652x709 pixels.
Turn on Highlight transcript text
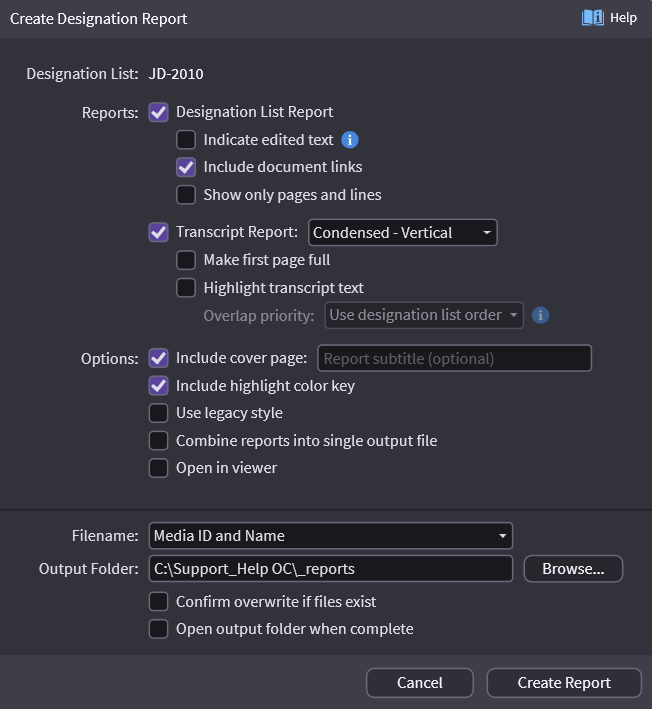[x=186, y=288]
